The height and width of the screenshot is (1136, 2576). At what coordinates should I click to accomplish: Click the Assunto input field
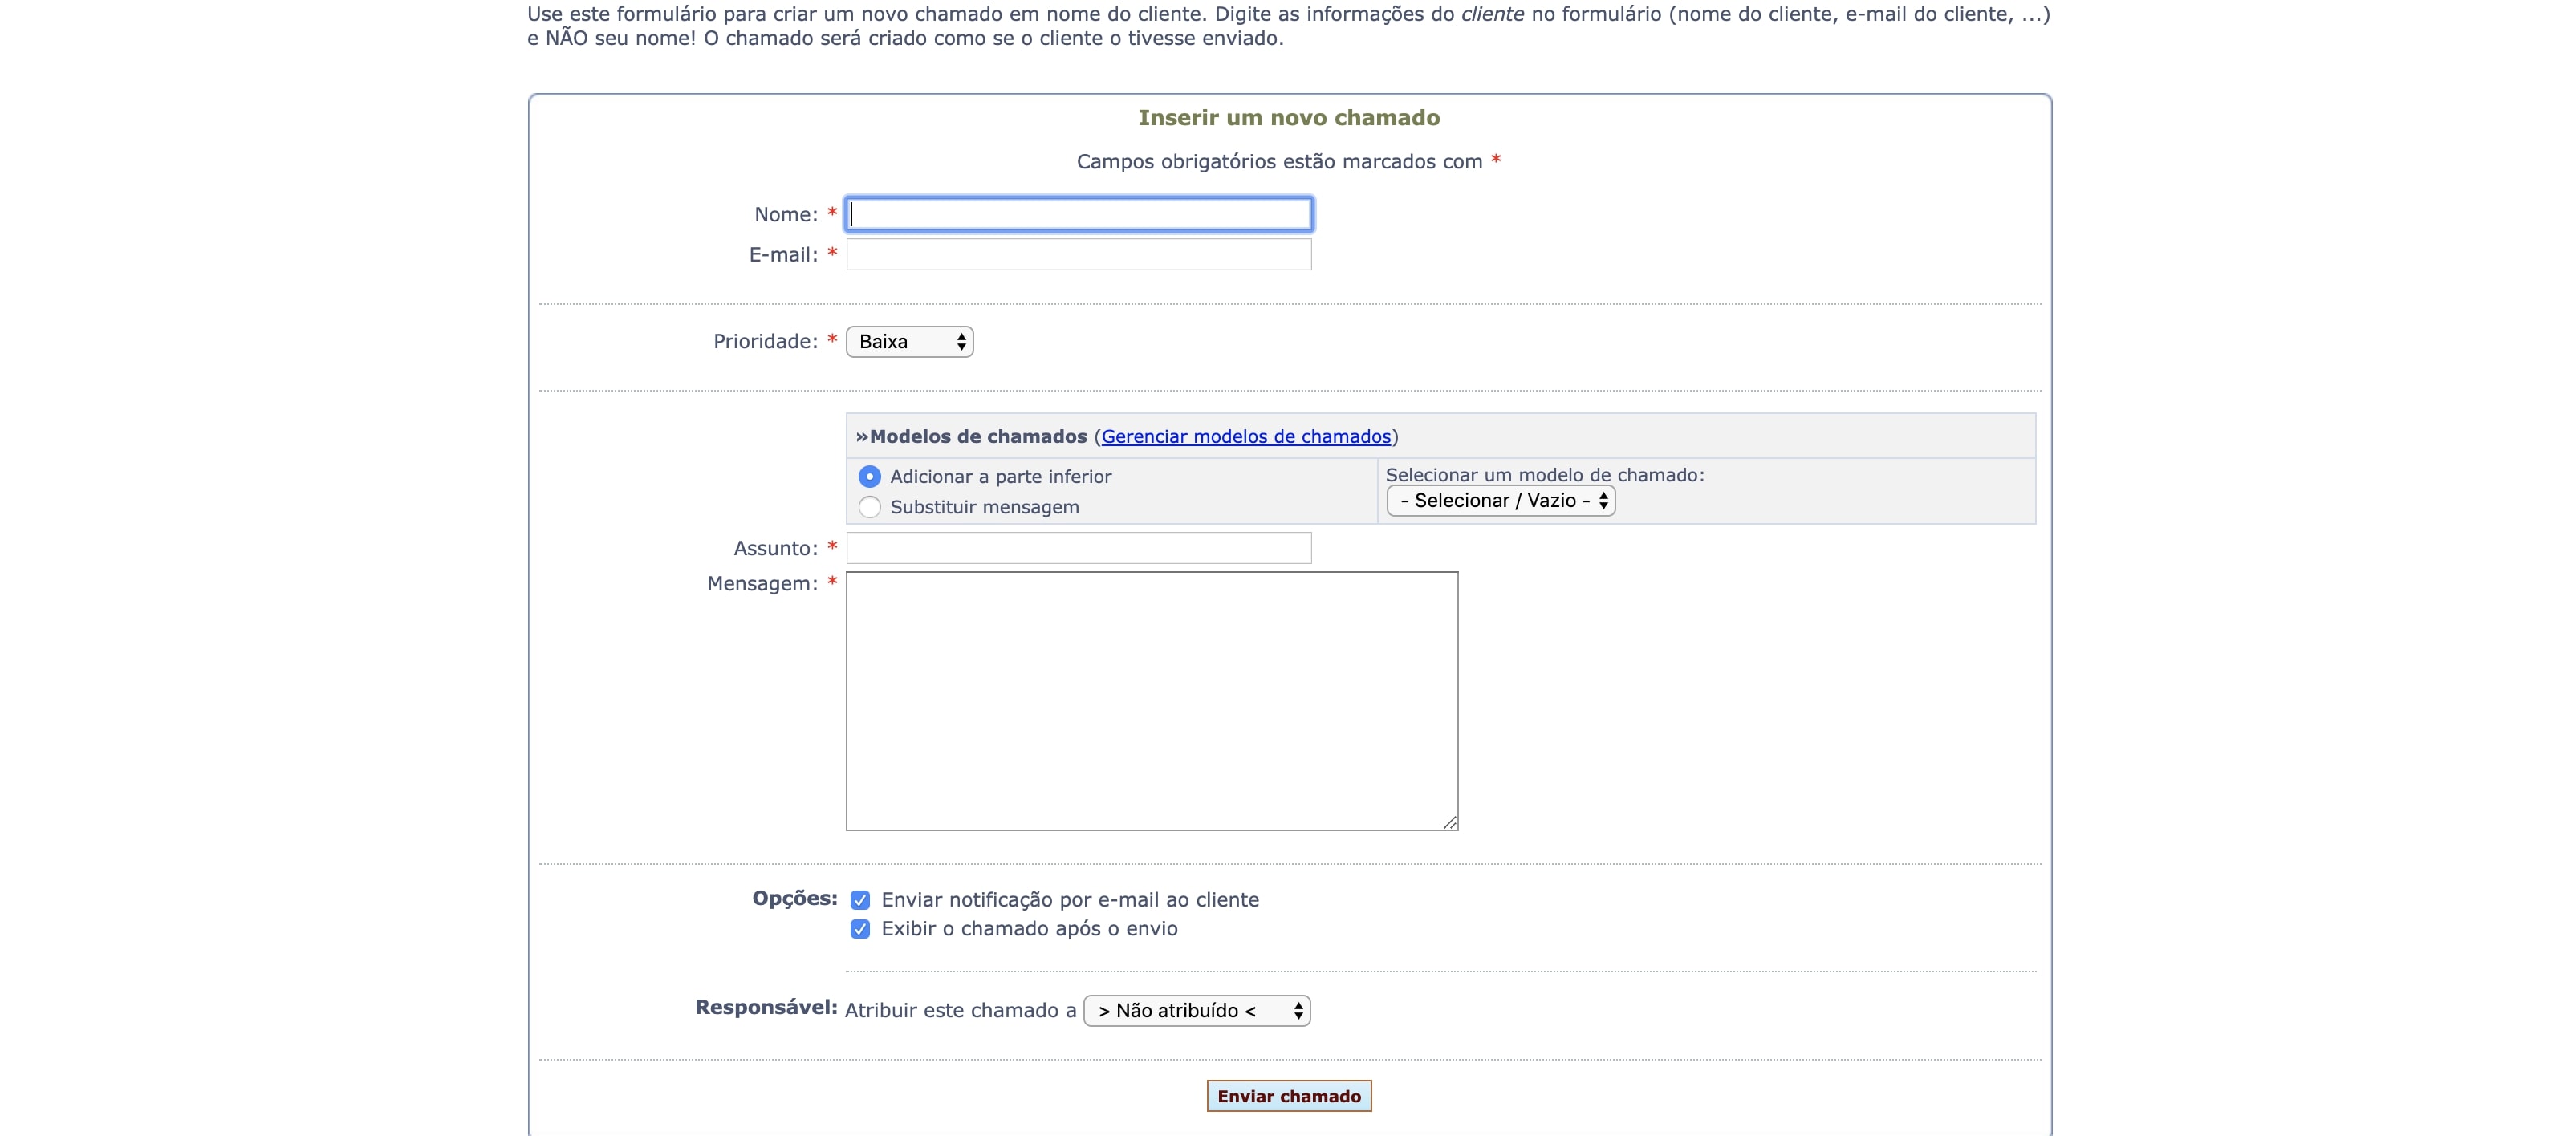pyautogui.click(x=1078, y=548)
